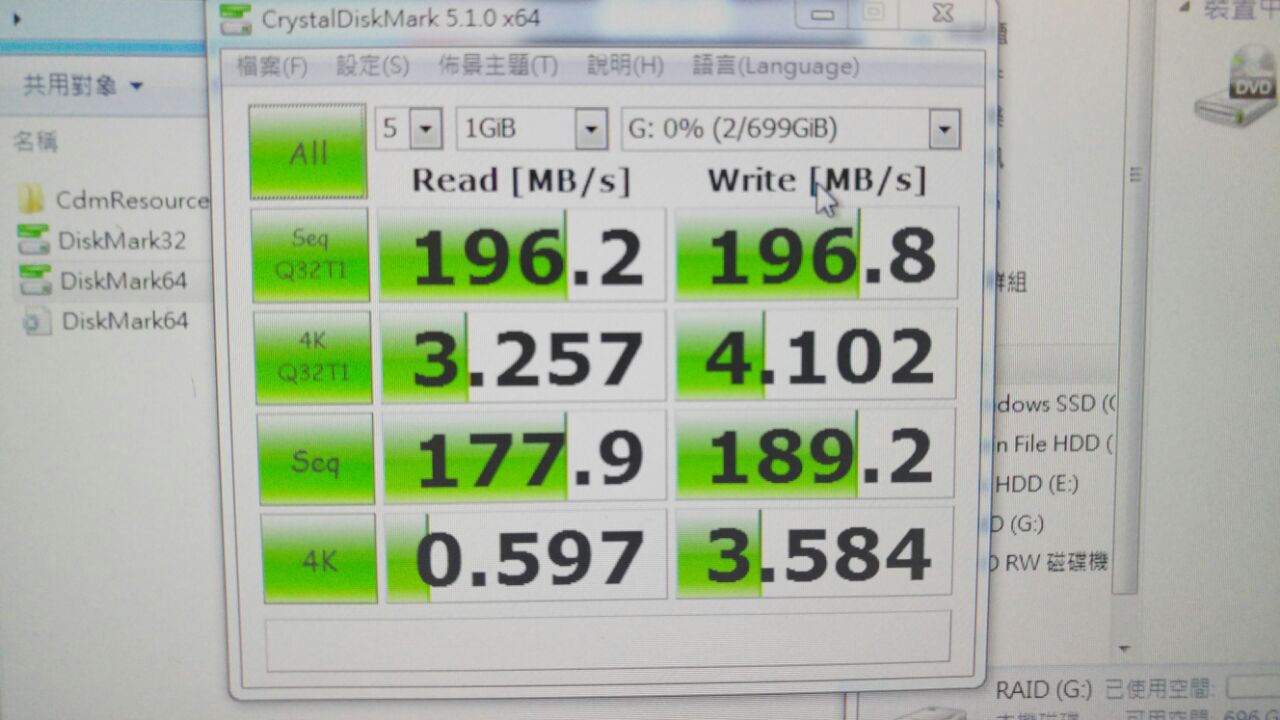
Task: Click the empty comment field below results
Action: pyautogui.click(x=608, y=640)
